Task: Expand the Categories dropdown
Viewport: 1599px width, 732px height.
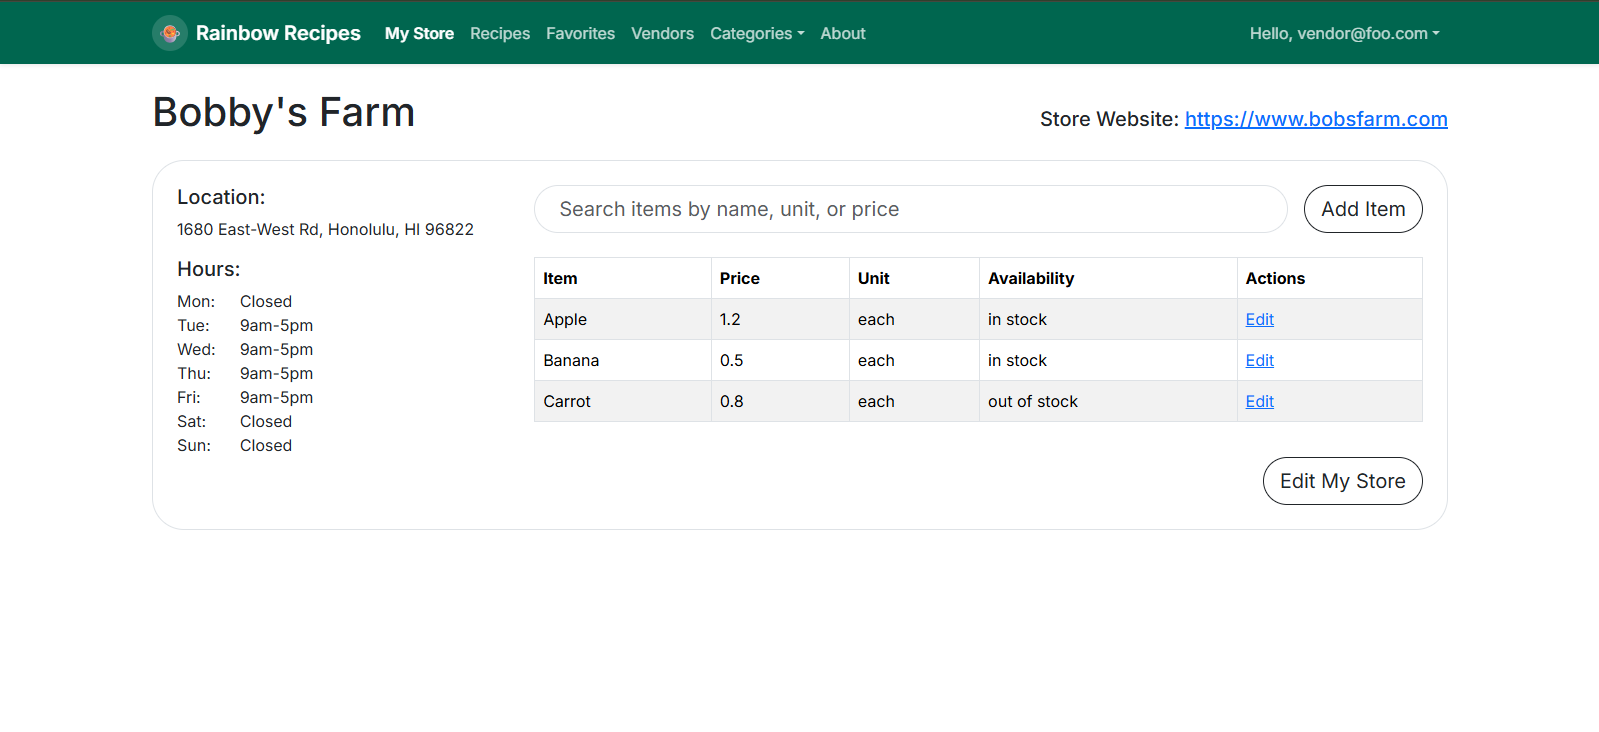Action: pos(756,33)
